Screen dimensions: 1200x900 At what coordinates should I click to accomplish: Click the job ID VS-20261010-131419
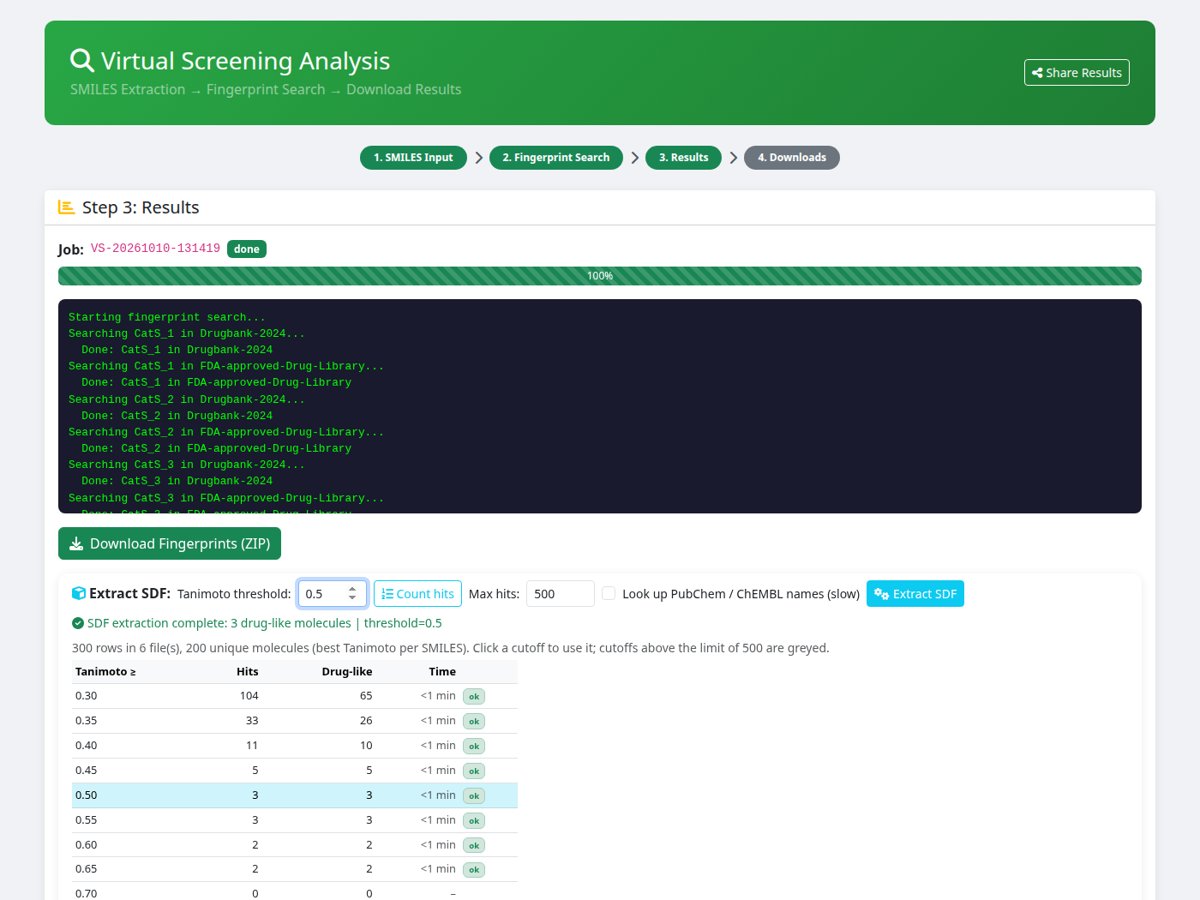pos(155,249)
